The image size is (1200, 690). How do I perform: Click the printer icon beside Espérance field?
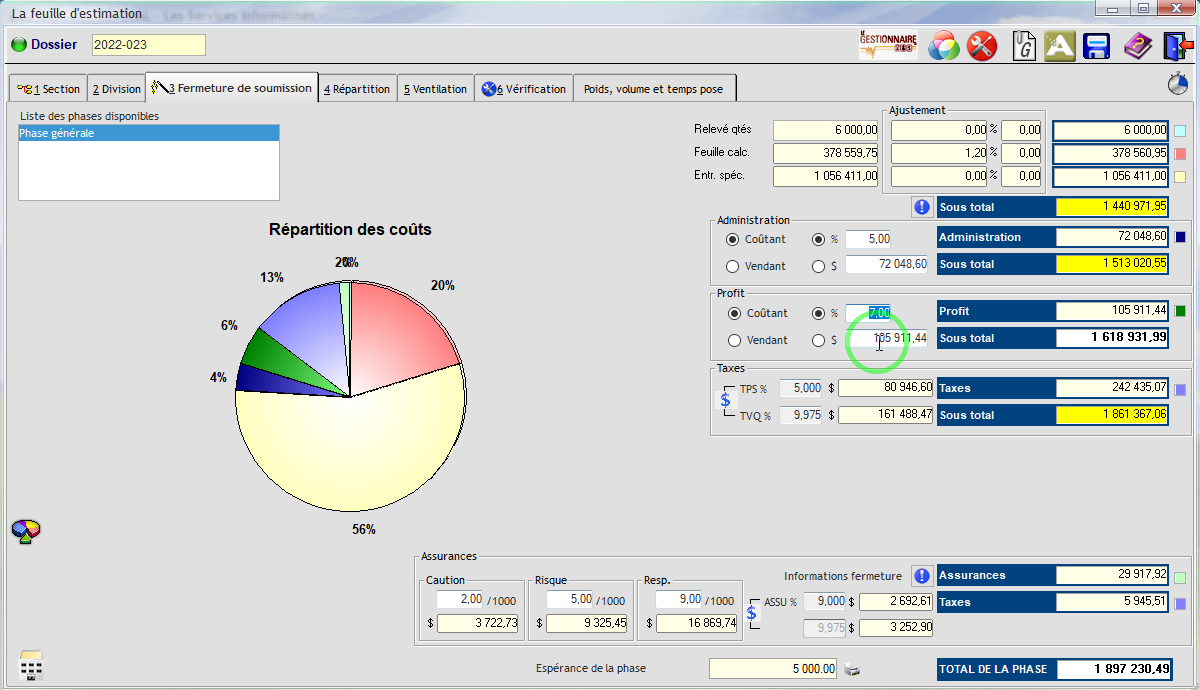[x=852, y=669]
